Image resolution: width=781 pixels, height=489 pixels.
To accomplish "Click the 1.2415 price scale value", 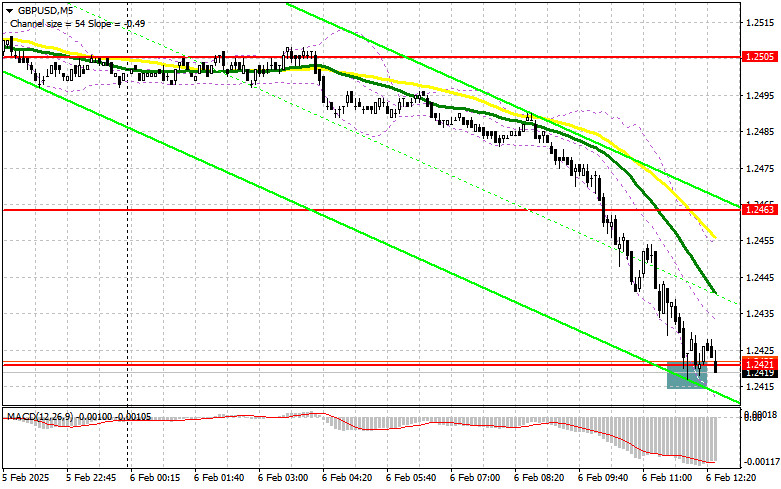I will (x=760, y=386).
